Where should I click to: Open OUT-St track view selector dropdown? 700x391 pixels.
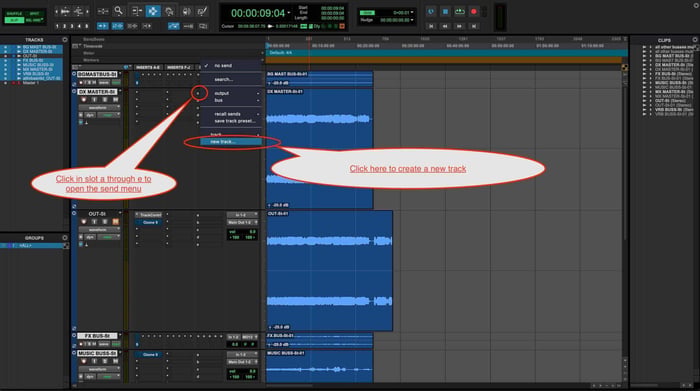click(x=99, y=229)
